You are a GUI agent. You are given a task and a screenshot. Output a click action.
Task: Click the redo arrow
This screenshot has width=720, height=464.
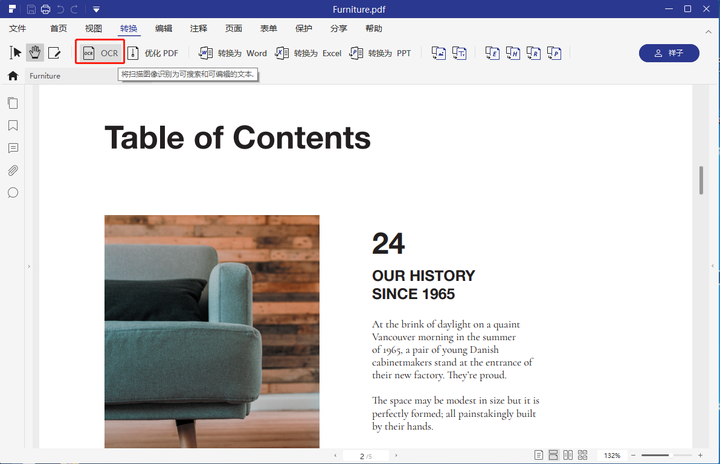(x=74, y=9)
